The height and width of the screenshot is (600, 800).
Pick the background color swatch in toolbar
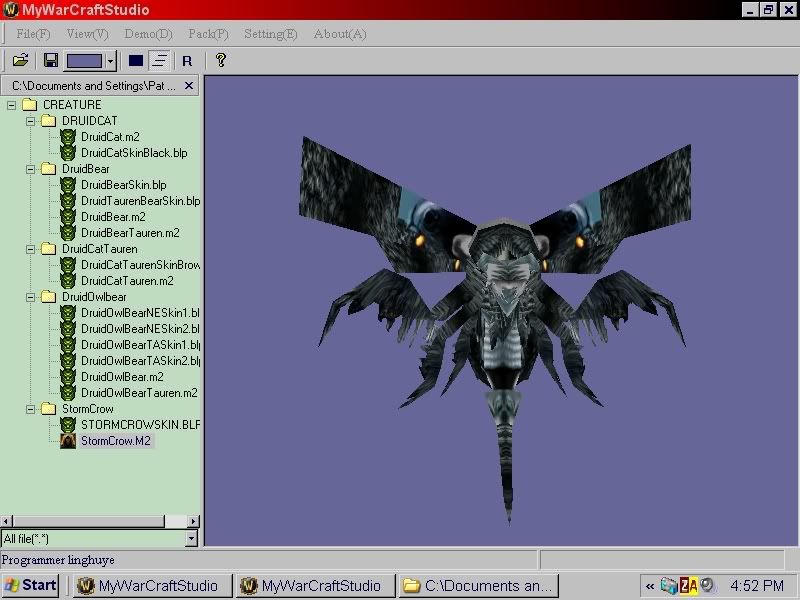pyautogui.click(x=84, y=61)
